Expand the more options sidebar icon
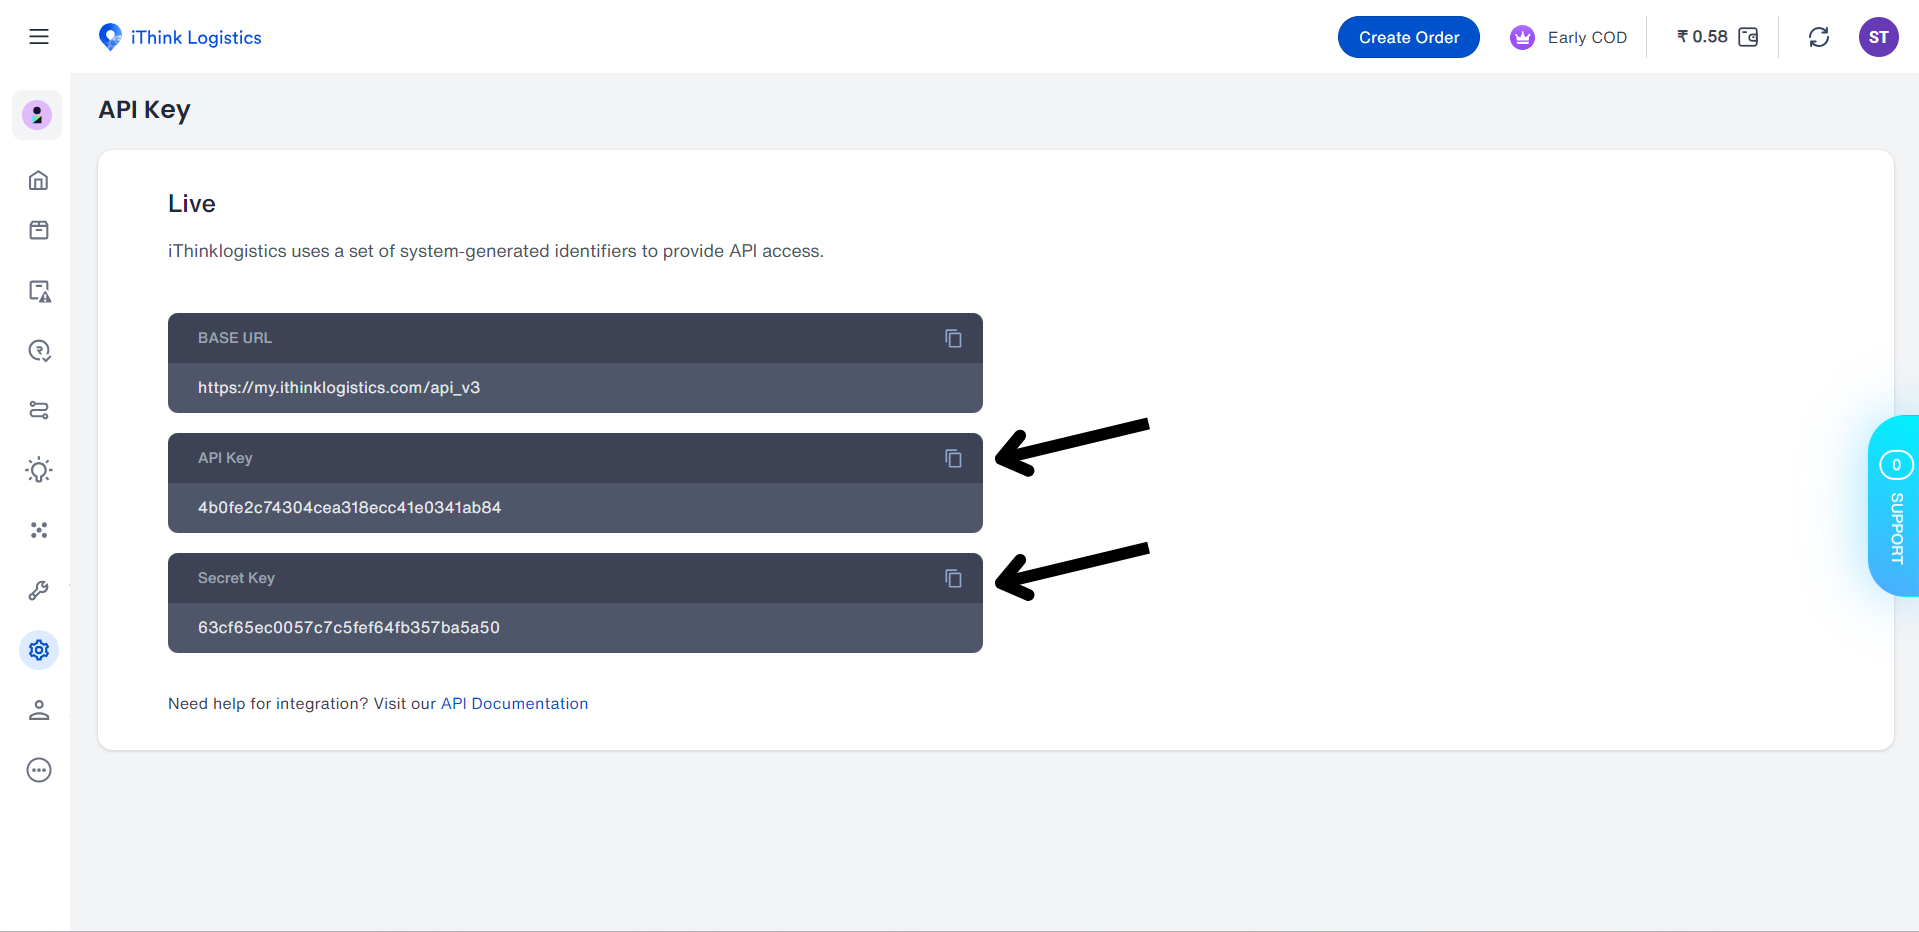Image resolution: width=1919 pixels, height=932 pixels. pos(39,770)
